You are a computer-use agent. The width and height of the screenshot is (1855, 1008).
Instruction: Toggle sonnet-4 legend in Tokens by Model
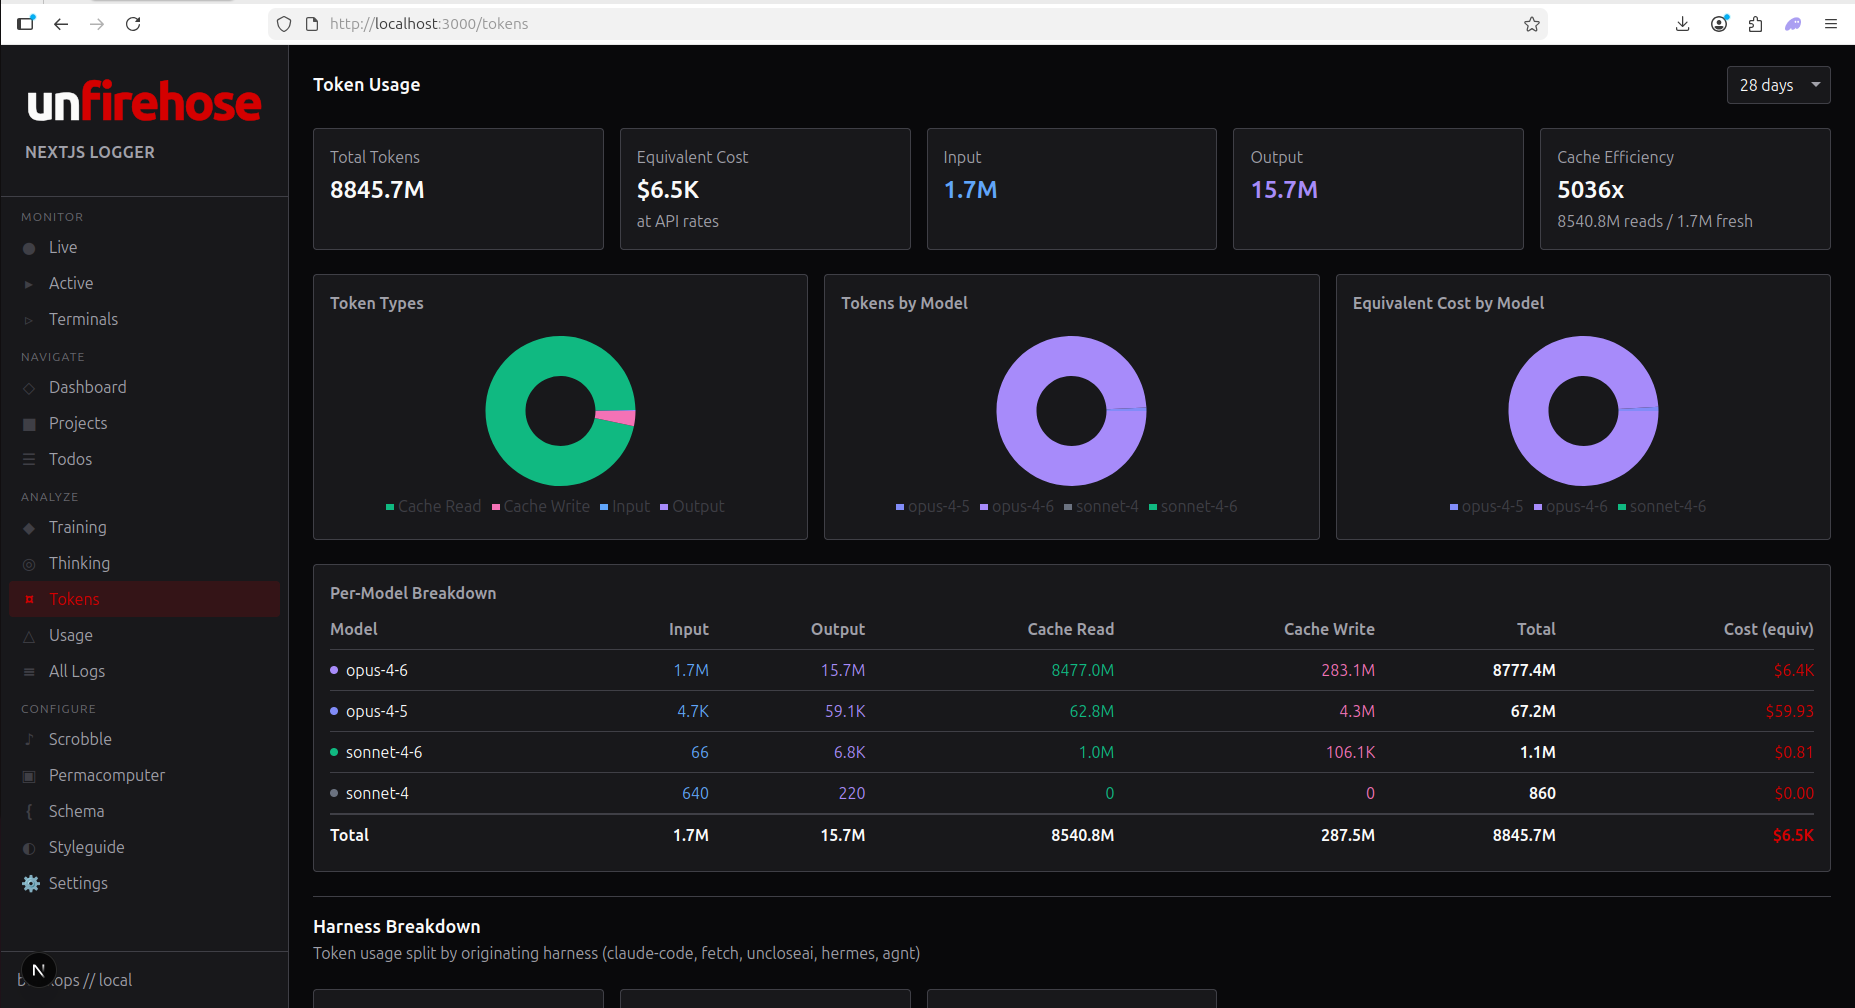point(1101,507)
